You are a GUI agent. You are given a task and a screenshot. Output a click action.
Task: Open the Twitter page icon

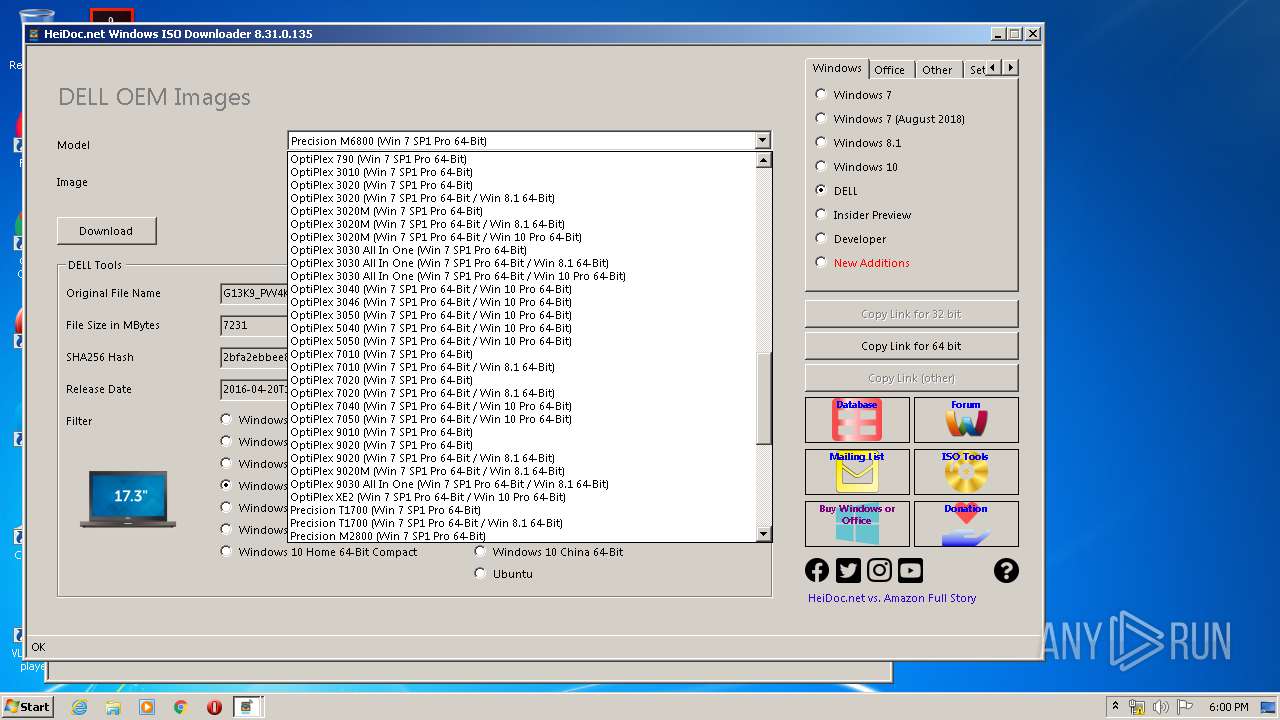(848, 570)
